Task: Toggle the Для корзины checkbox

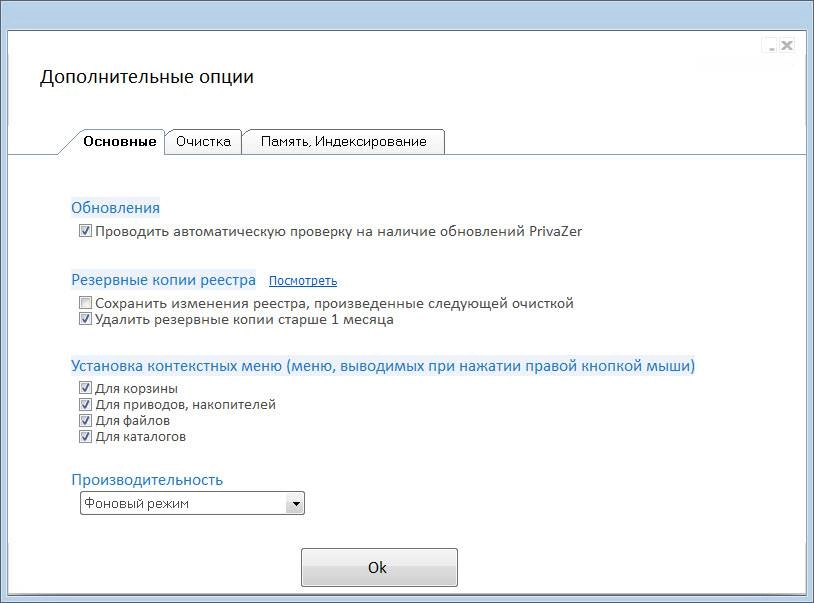Action: click(x=86, y=388)
